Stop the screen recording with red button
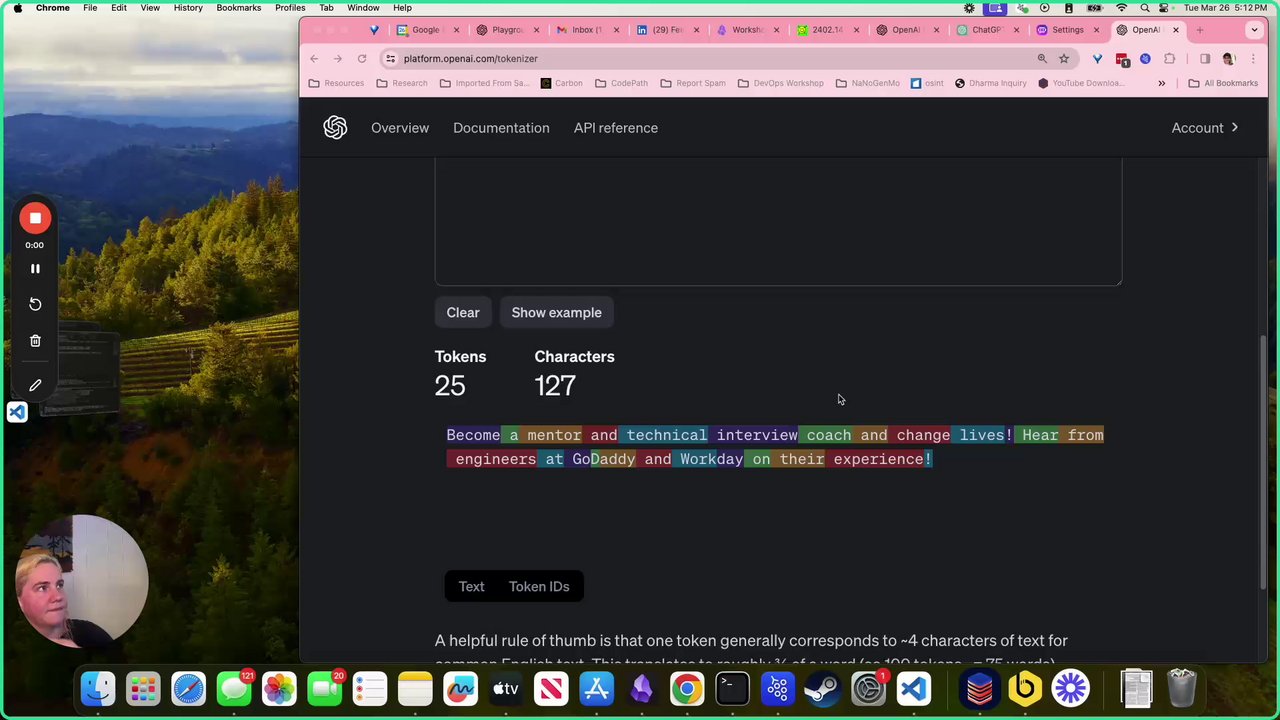The width and height of the screenshot is (1280, 720). [x=35, y=218]
